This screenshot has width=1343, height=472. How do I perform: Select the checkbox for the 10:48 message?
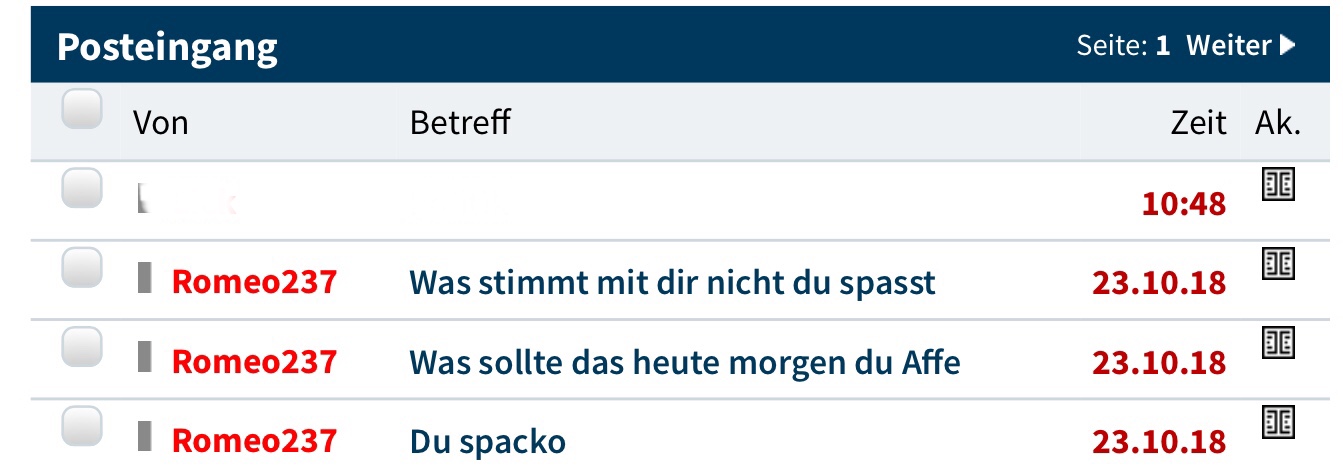coord(82,188)
